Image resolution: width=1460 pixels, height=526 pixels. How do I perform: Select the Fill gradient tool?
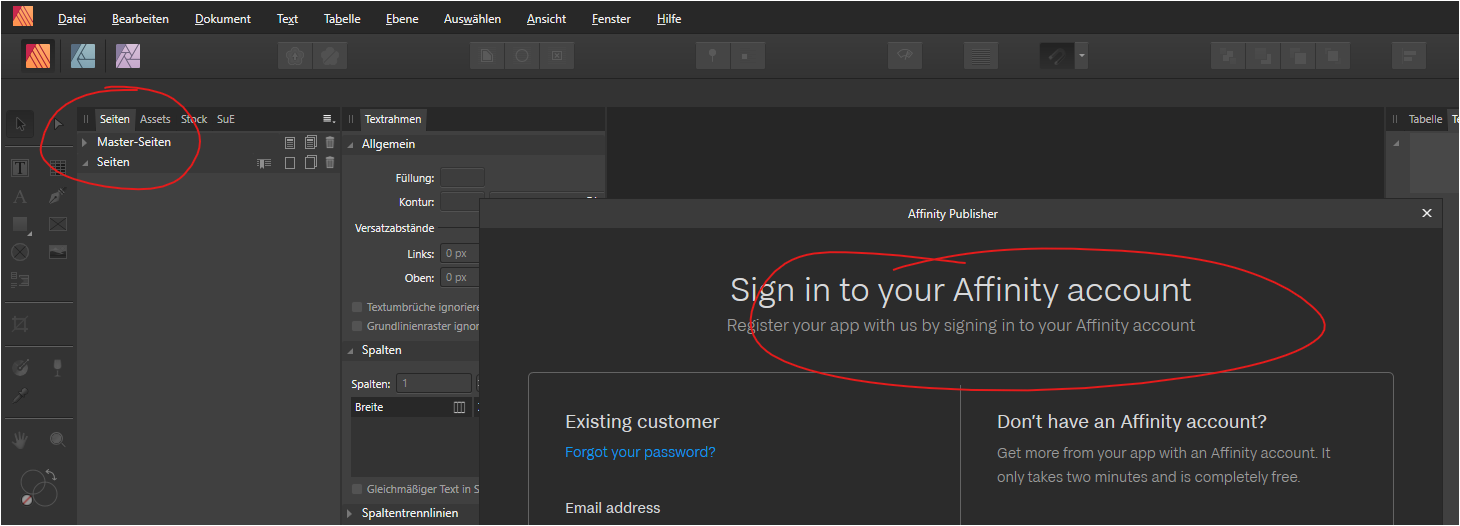tap(20, 368)
